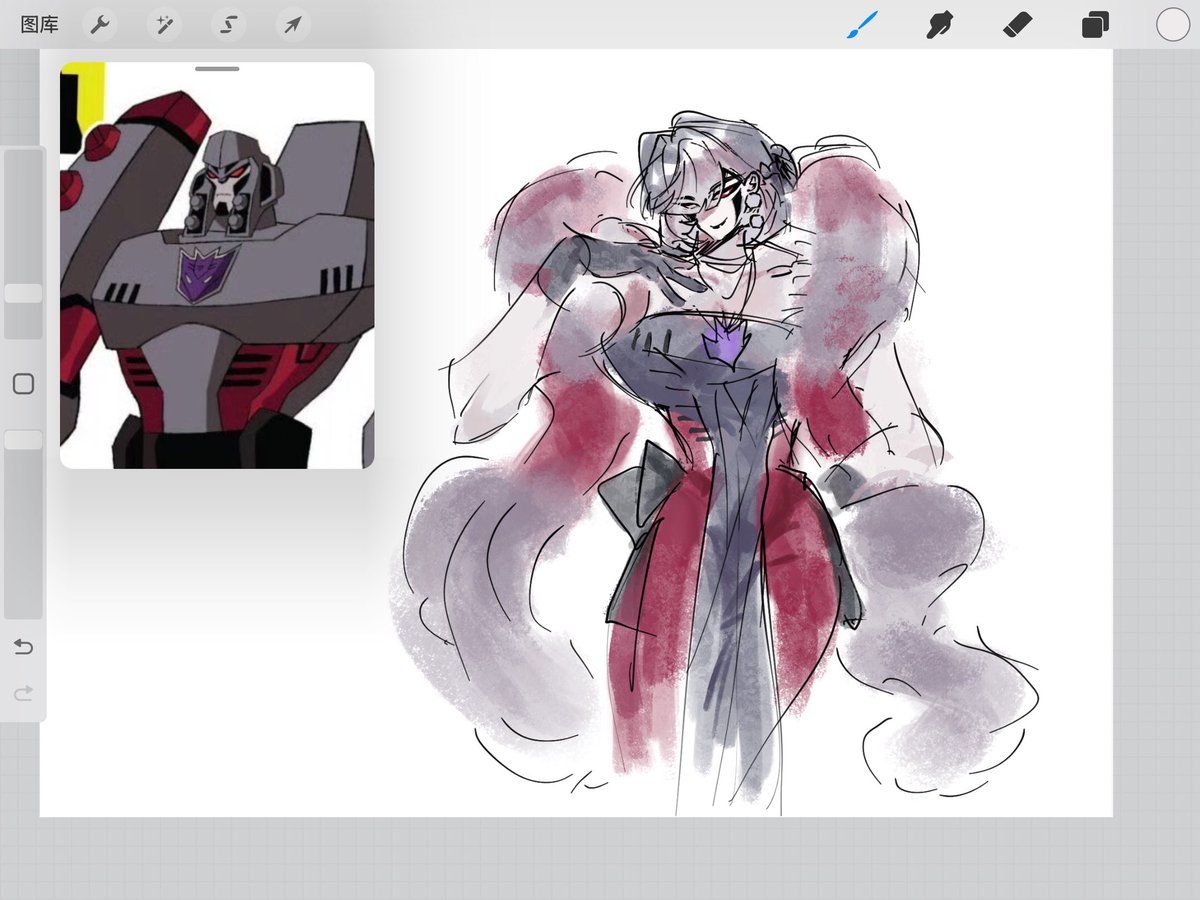The height and width of the screenshot is (900, 1200).
Task: Open the Layers panel
Action: [1095, 25]
